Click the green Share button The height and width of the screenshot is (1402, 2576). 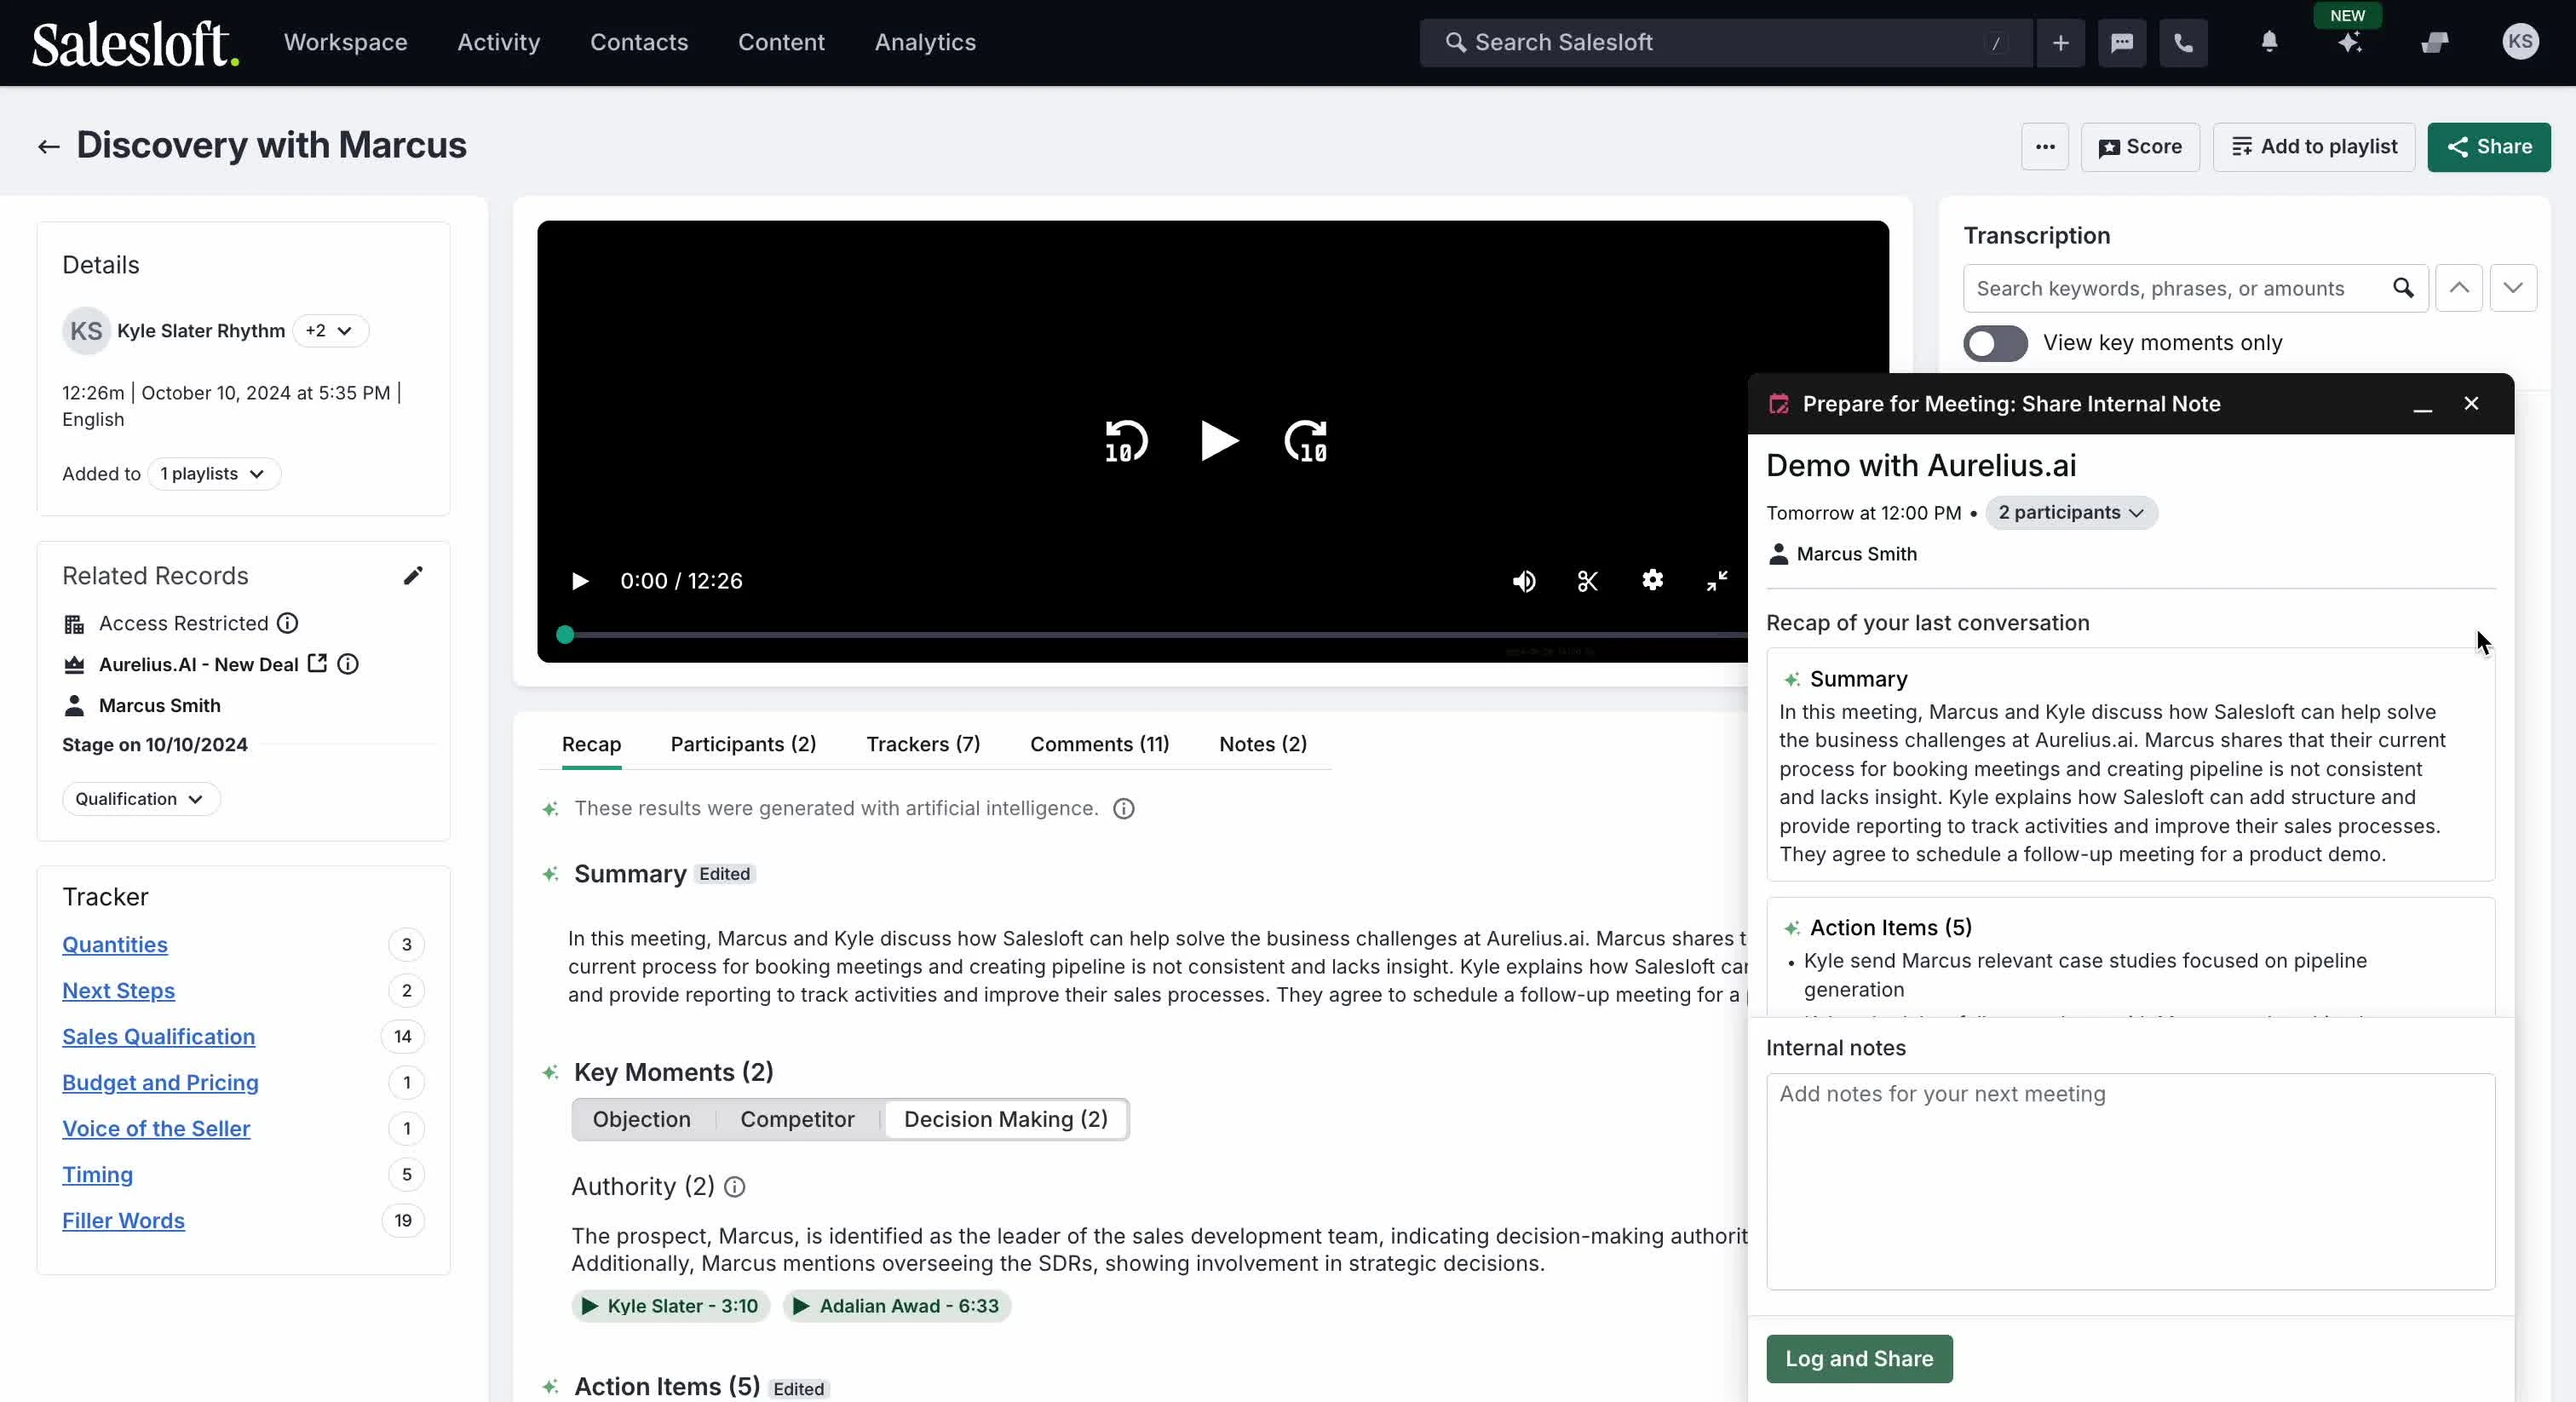(2488, 147)
